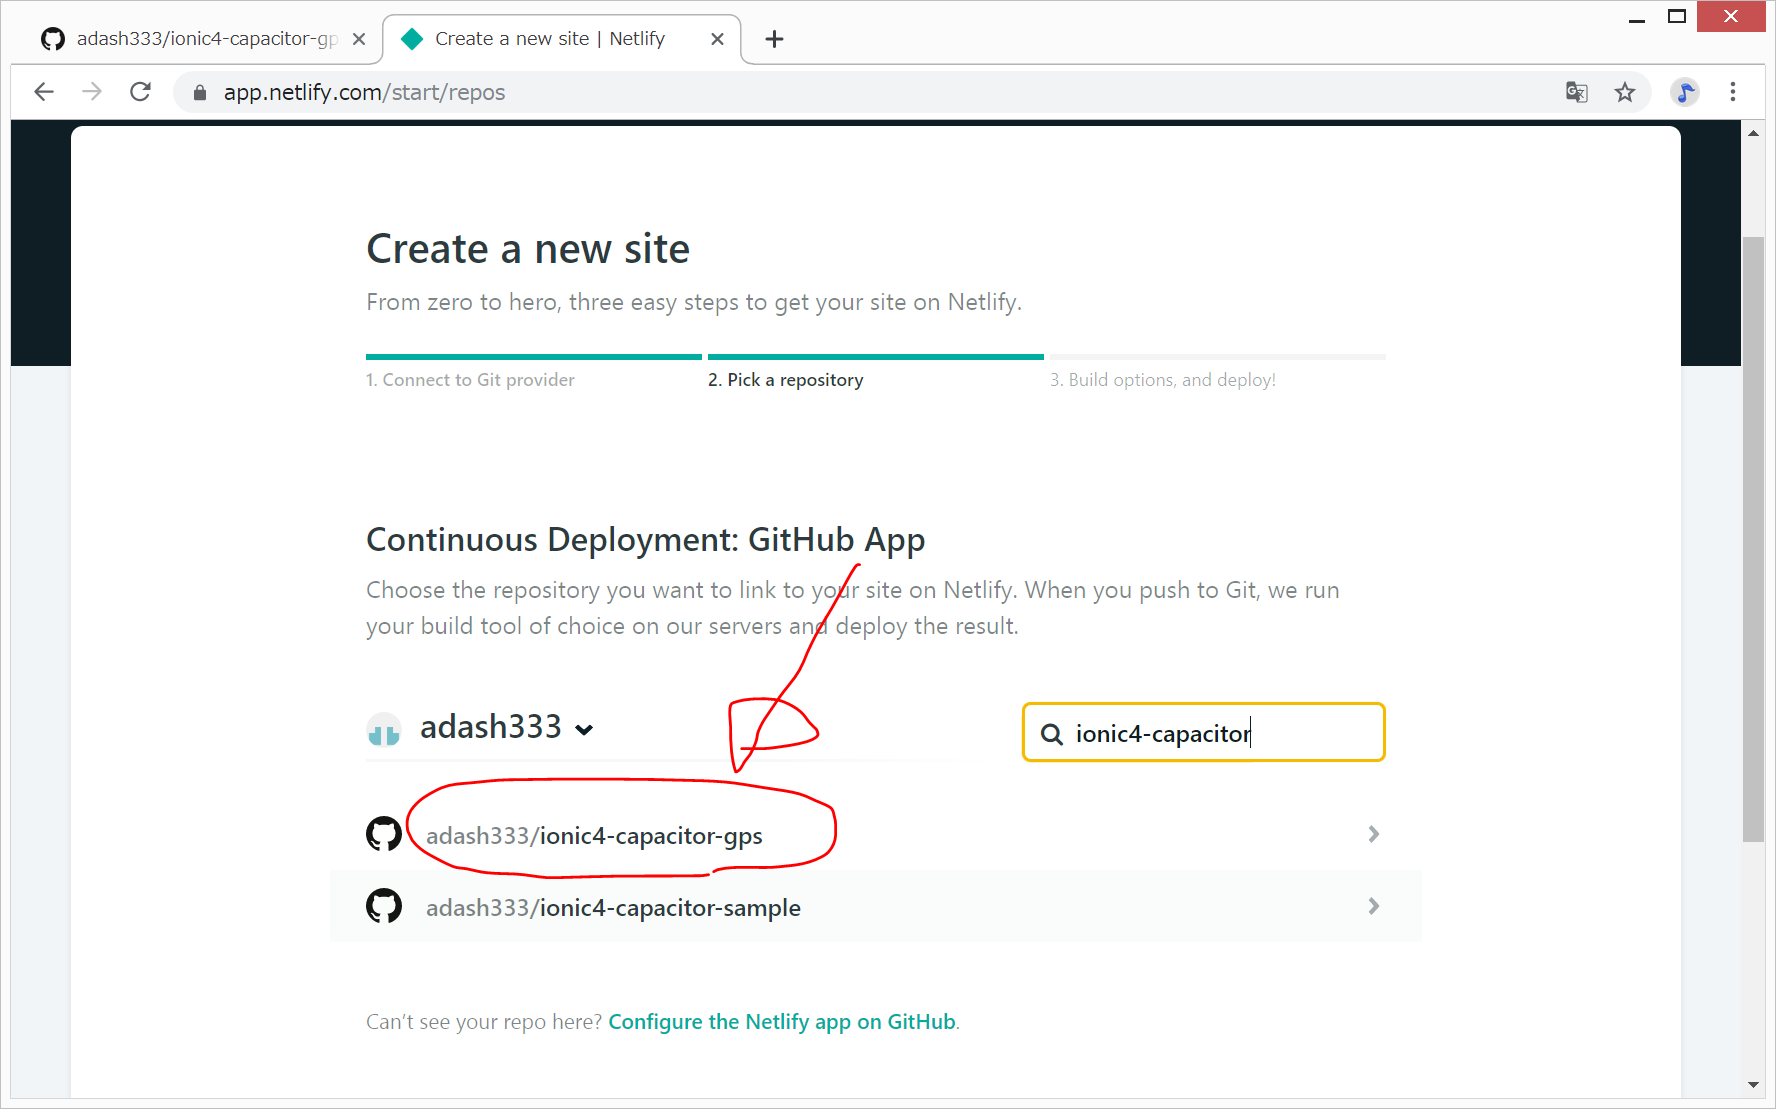Go to step 1 Connect to Git provider
The image size is (1776, 1109).
pos(470,380)
